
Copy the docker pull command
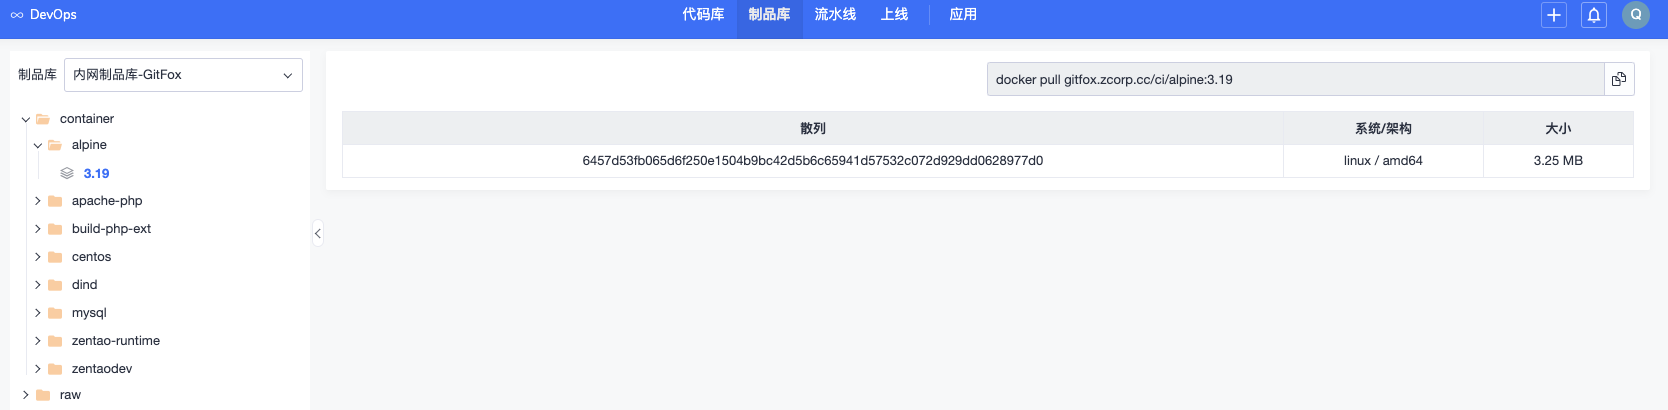1619,79
